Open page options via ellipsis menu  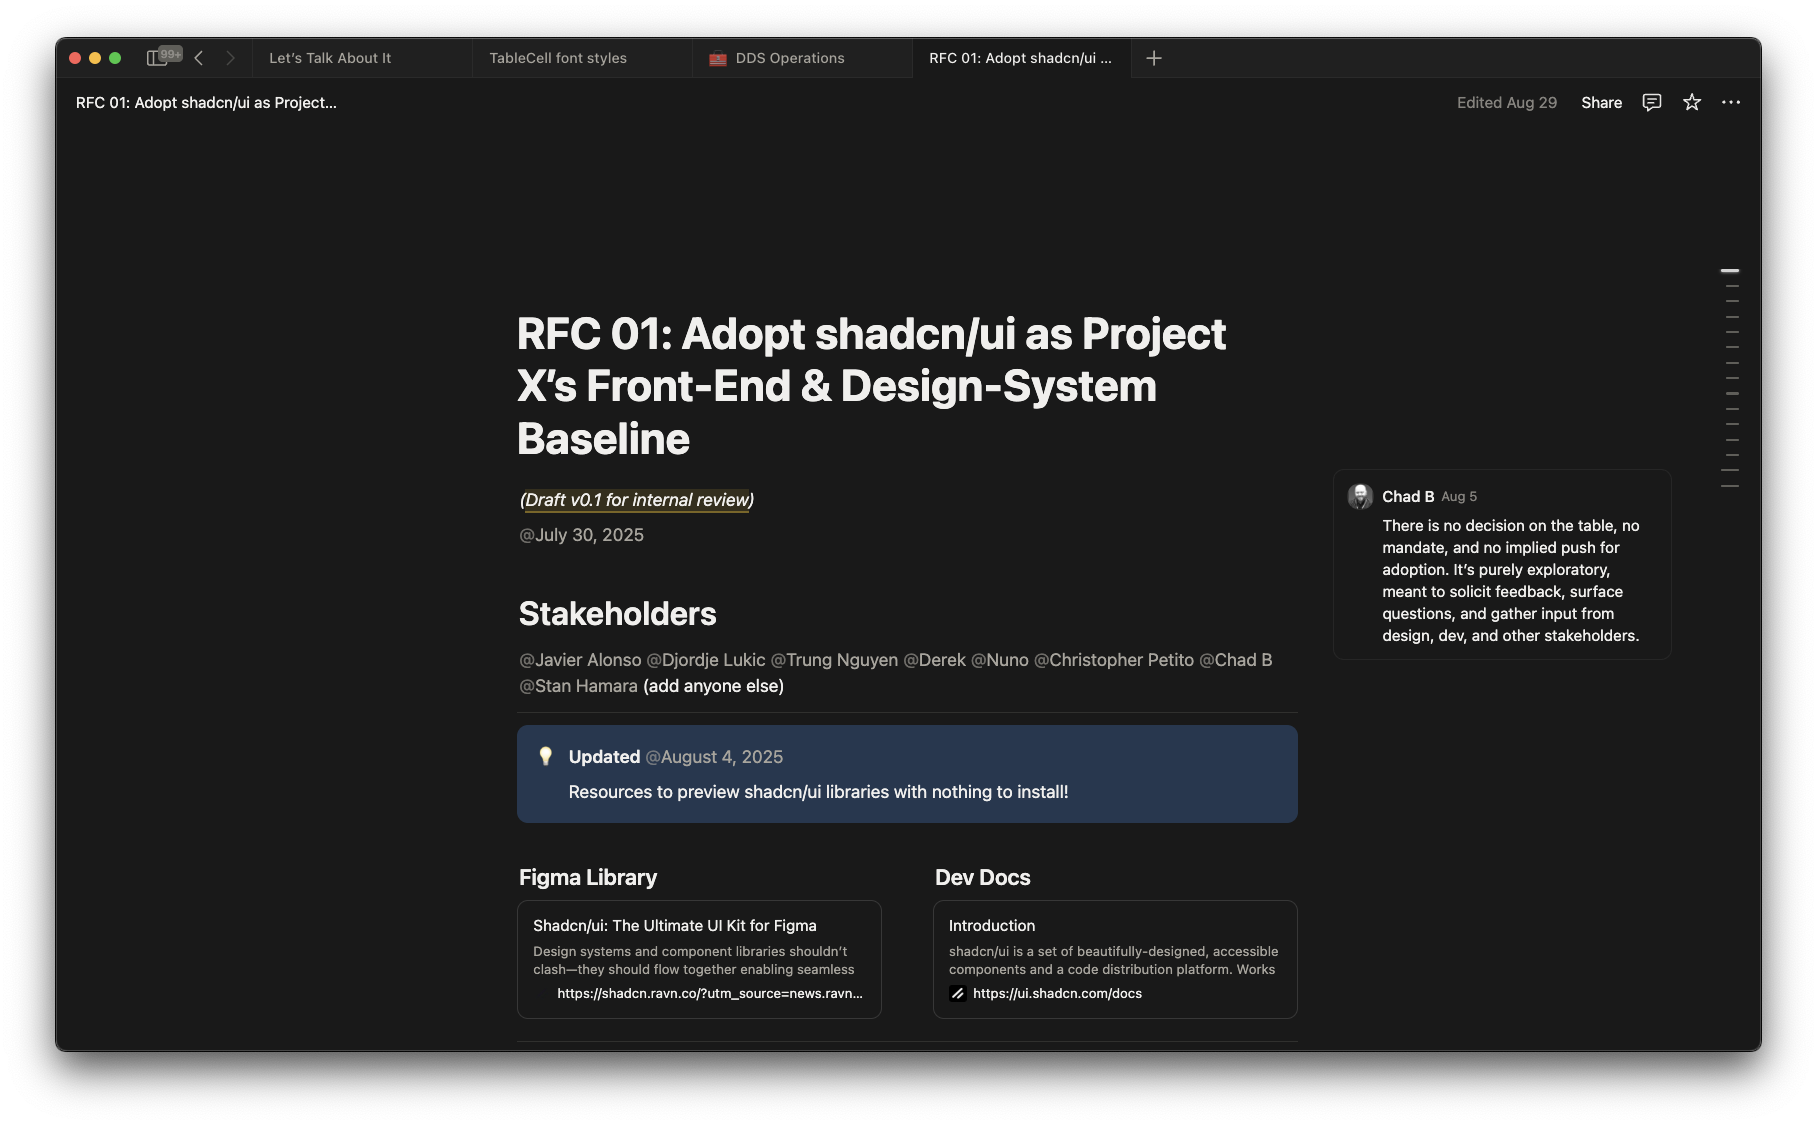pos(1732,102)
